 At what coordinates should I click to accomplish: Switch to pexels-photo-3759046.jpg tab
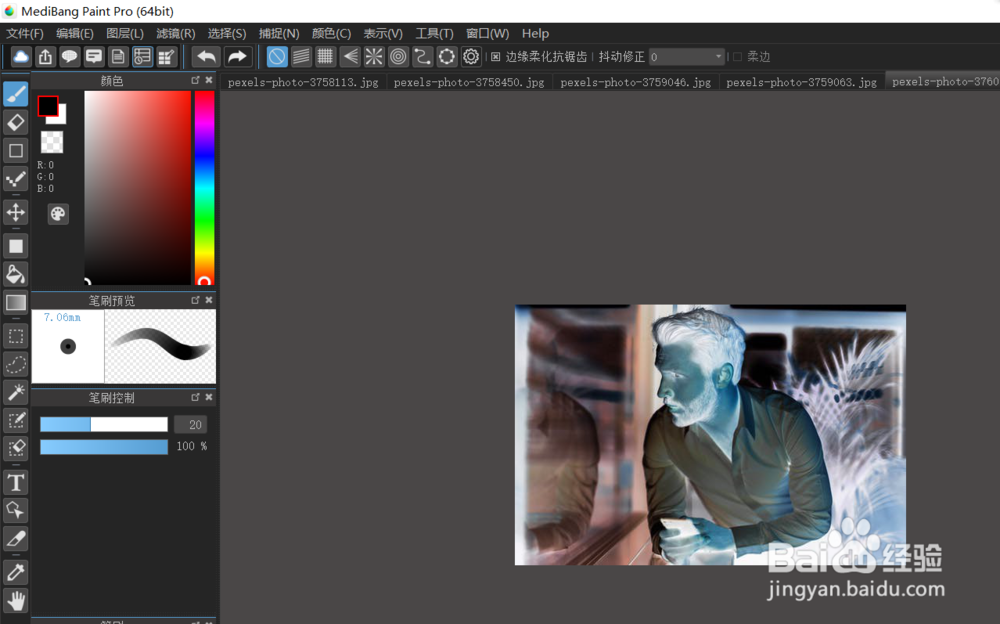tap(635, 82)
